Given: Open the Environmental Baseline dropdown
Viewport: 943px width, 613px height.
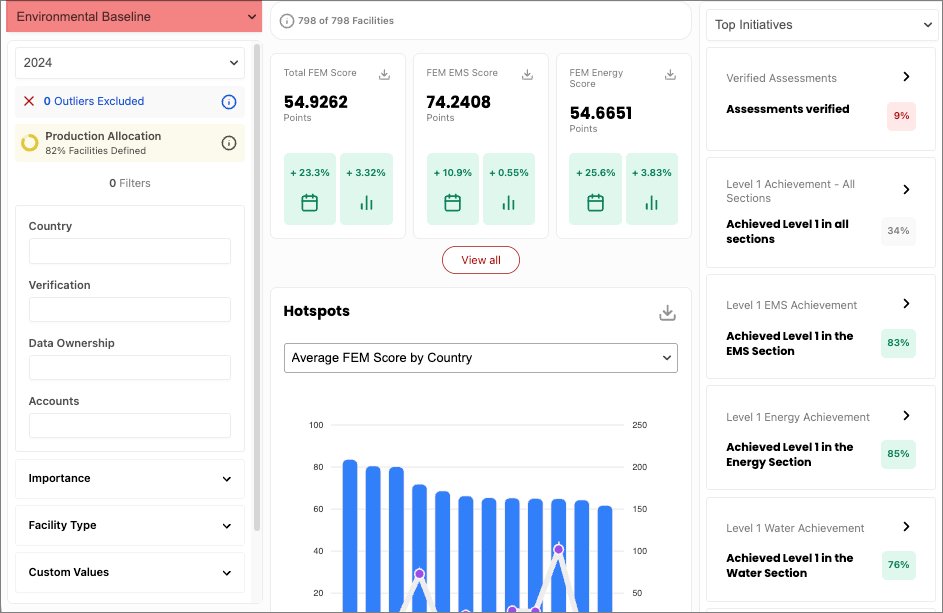Looking at the screenshot, I should [134, 16].
